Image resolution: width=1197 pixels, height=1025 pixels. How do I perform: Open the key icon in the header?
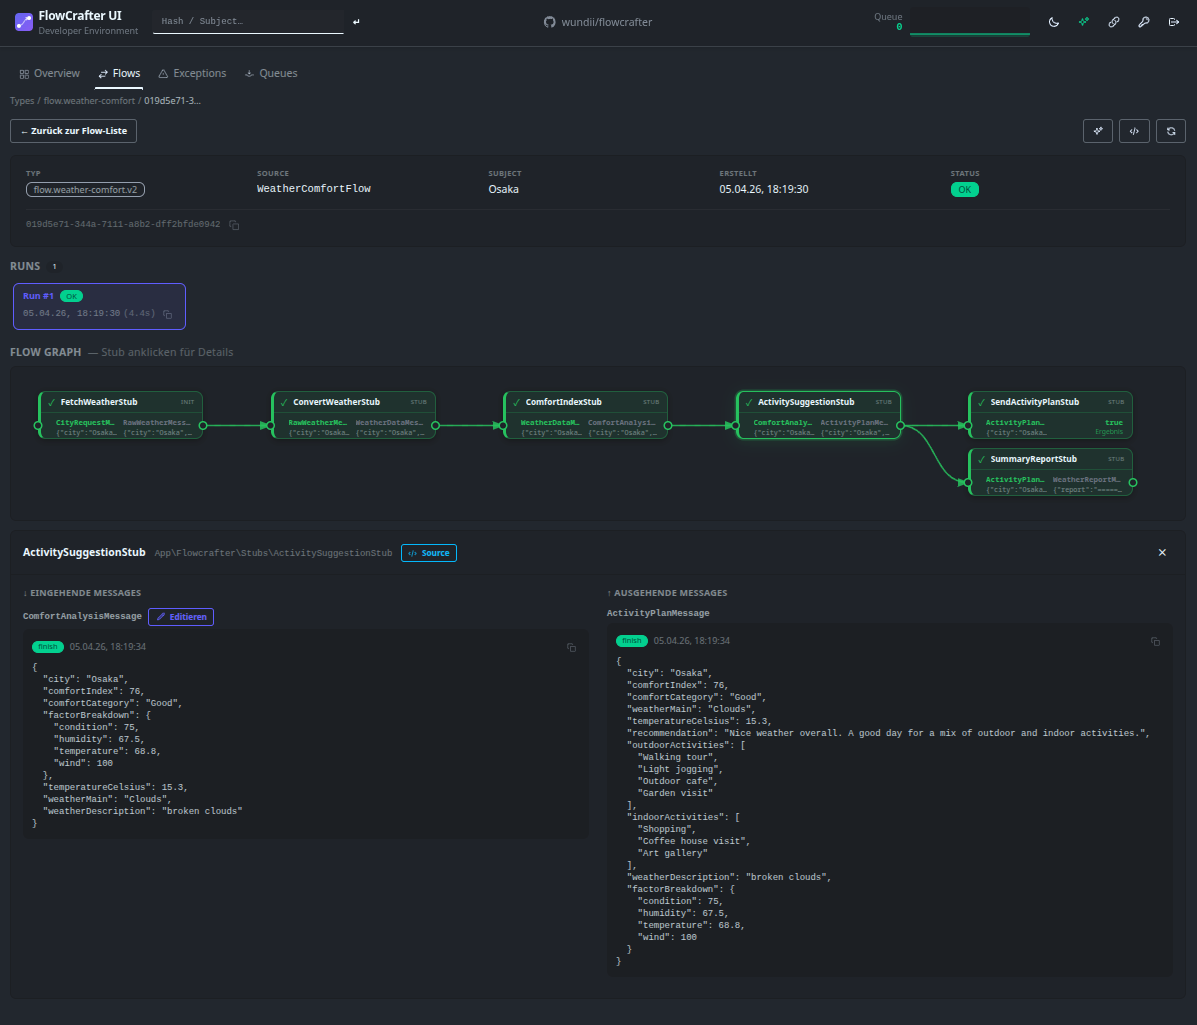[x=1144, y=22]
